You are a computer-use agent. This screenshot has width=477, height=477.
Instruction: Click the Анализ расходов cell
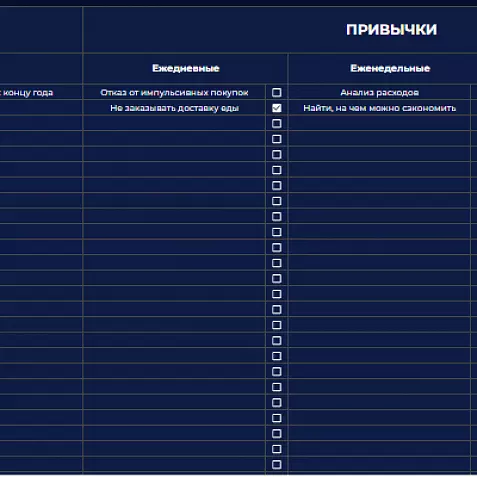point(379,92)
